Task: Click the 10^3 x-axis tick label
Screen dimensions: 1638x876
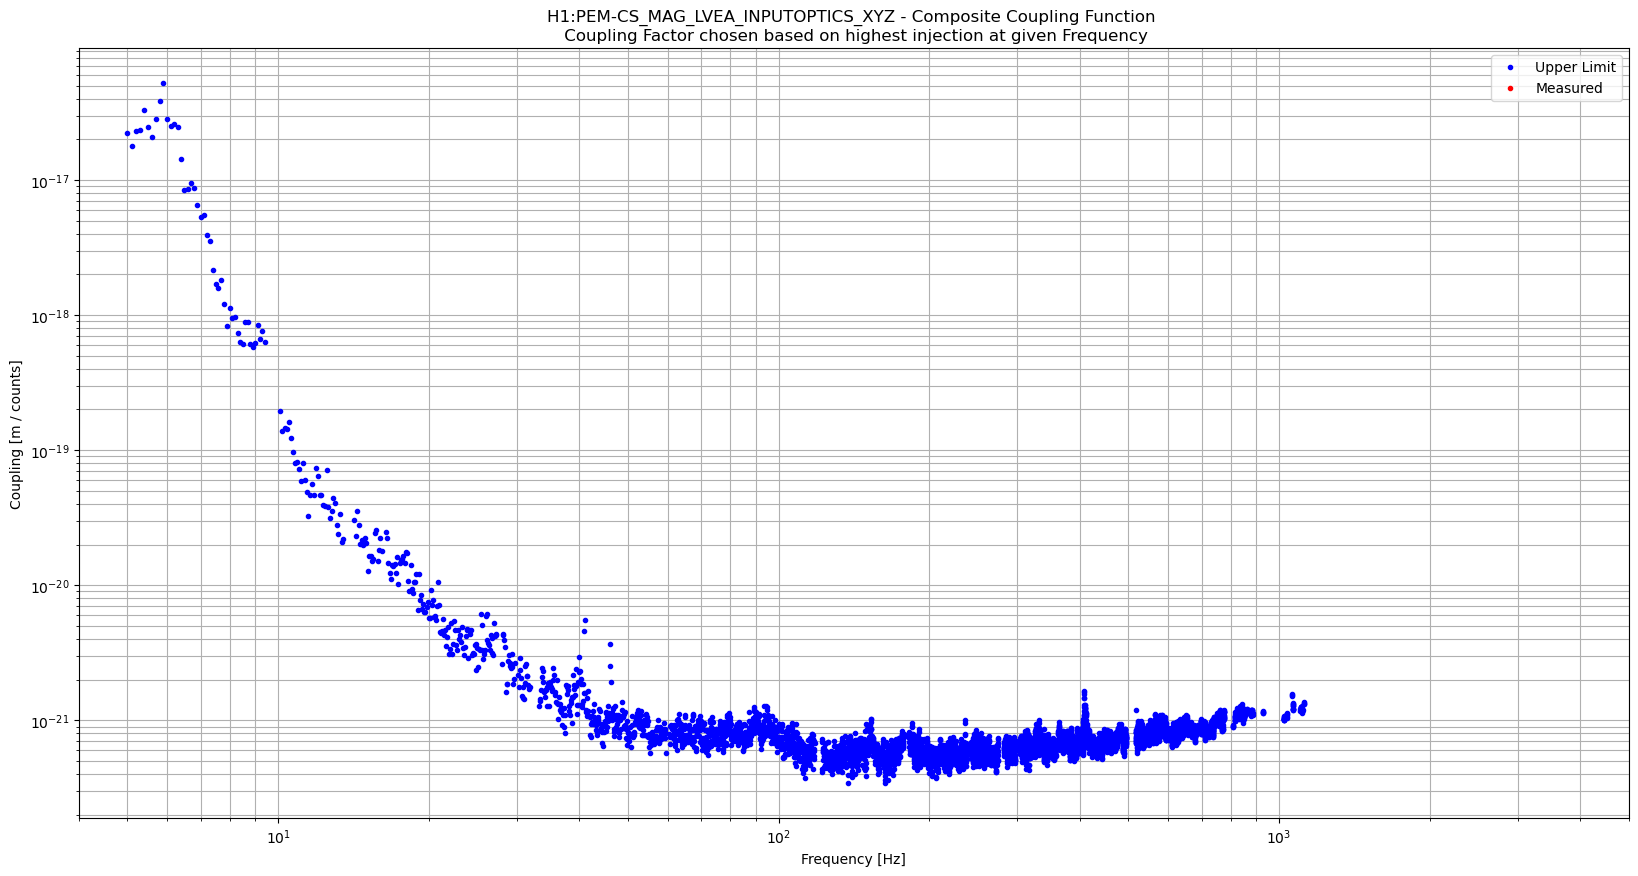Action: pos(1278,837)
